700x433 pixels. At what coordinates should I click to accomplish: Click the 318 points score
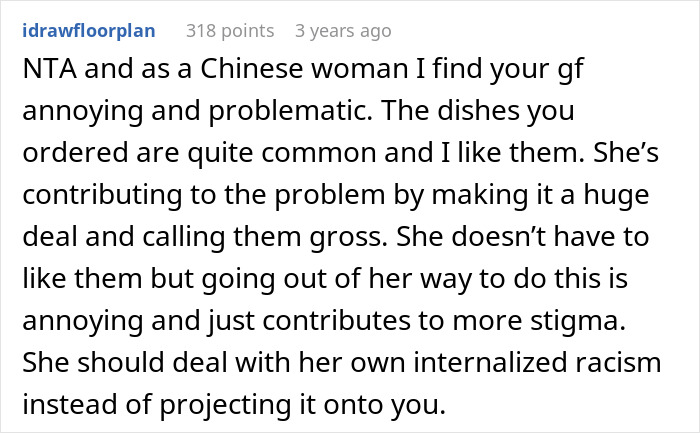pyautogui.click(x=230, y=31)
